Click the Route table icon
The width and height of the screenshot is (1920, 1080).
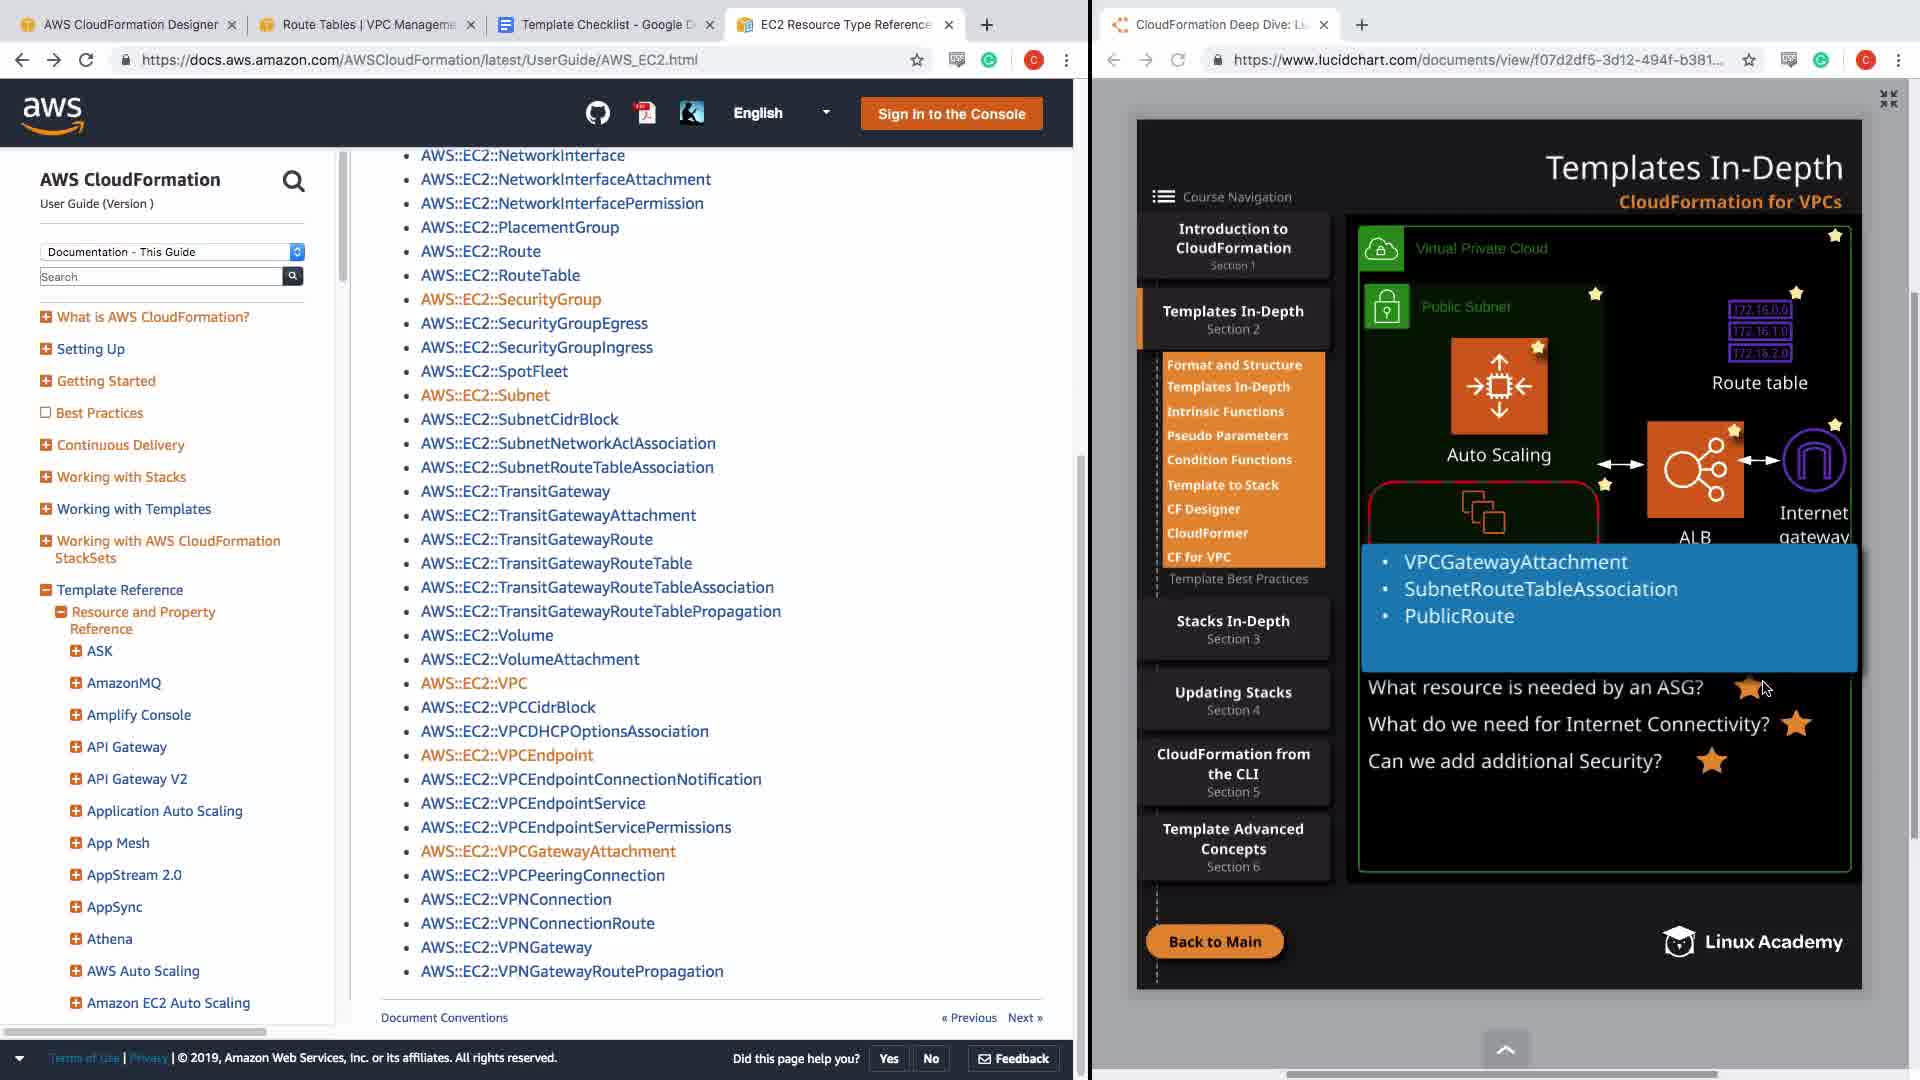[1759, 331]
